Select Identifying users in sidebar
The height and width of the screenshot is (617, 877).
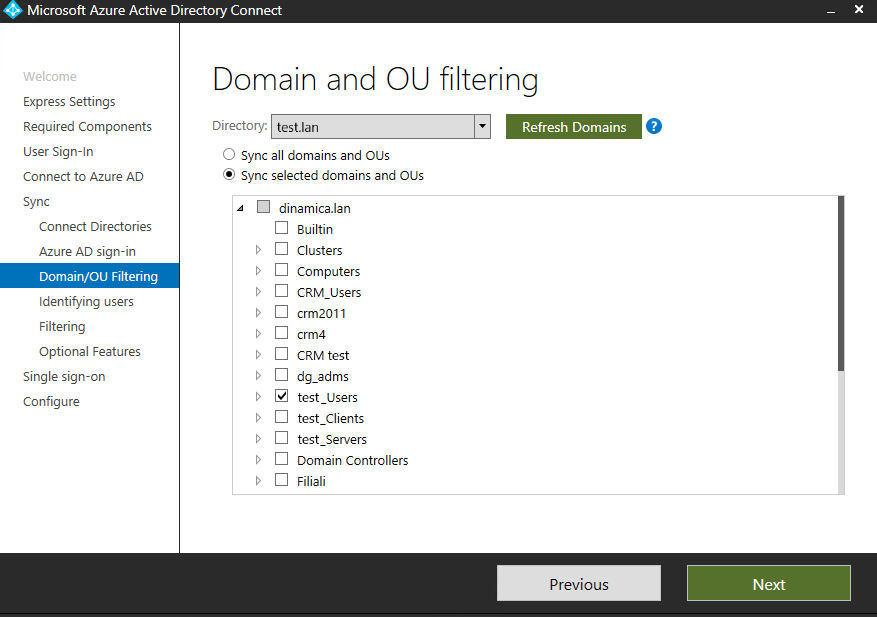point(86,302)
